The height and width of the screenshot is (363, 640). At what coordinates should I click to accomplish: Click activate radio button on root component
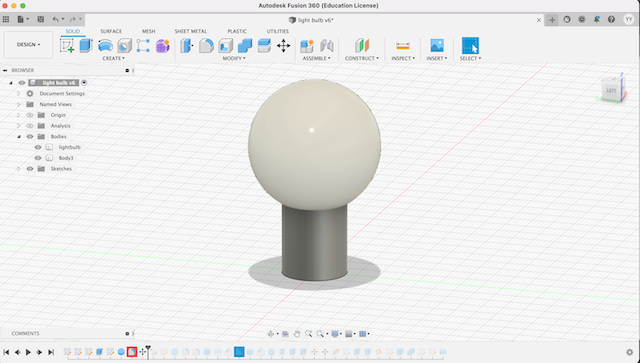coord(84,82)
